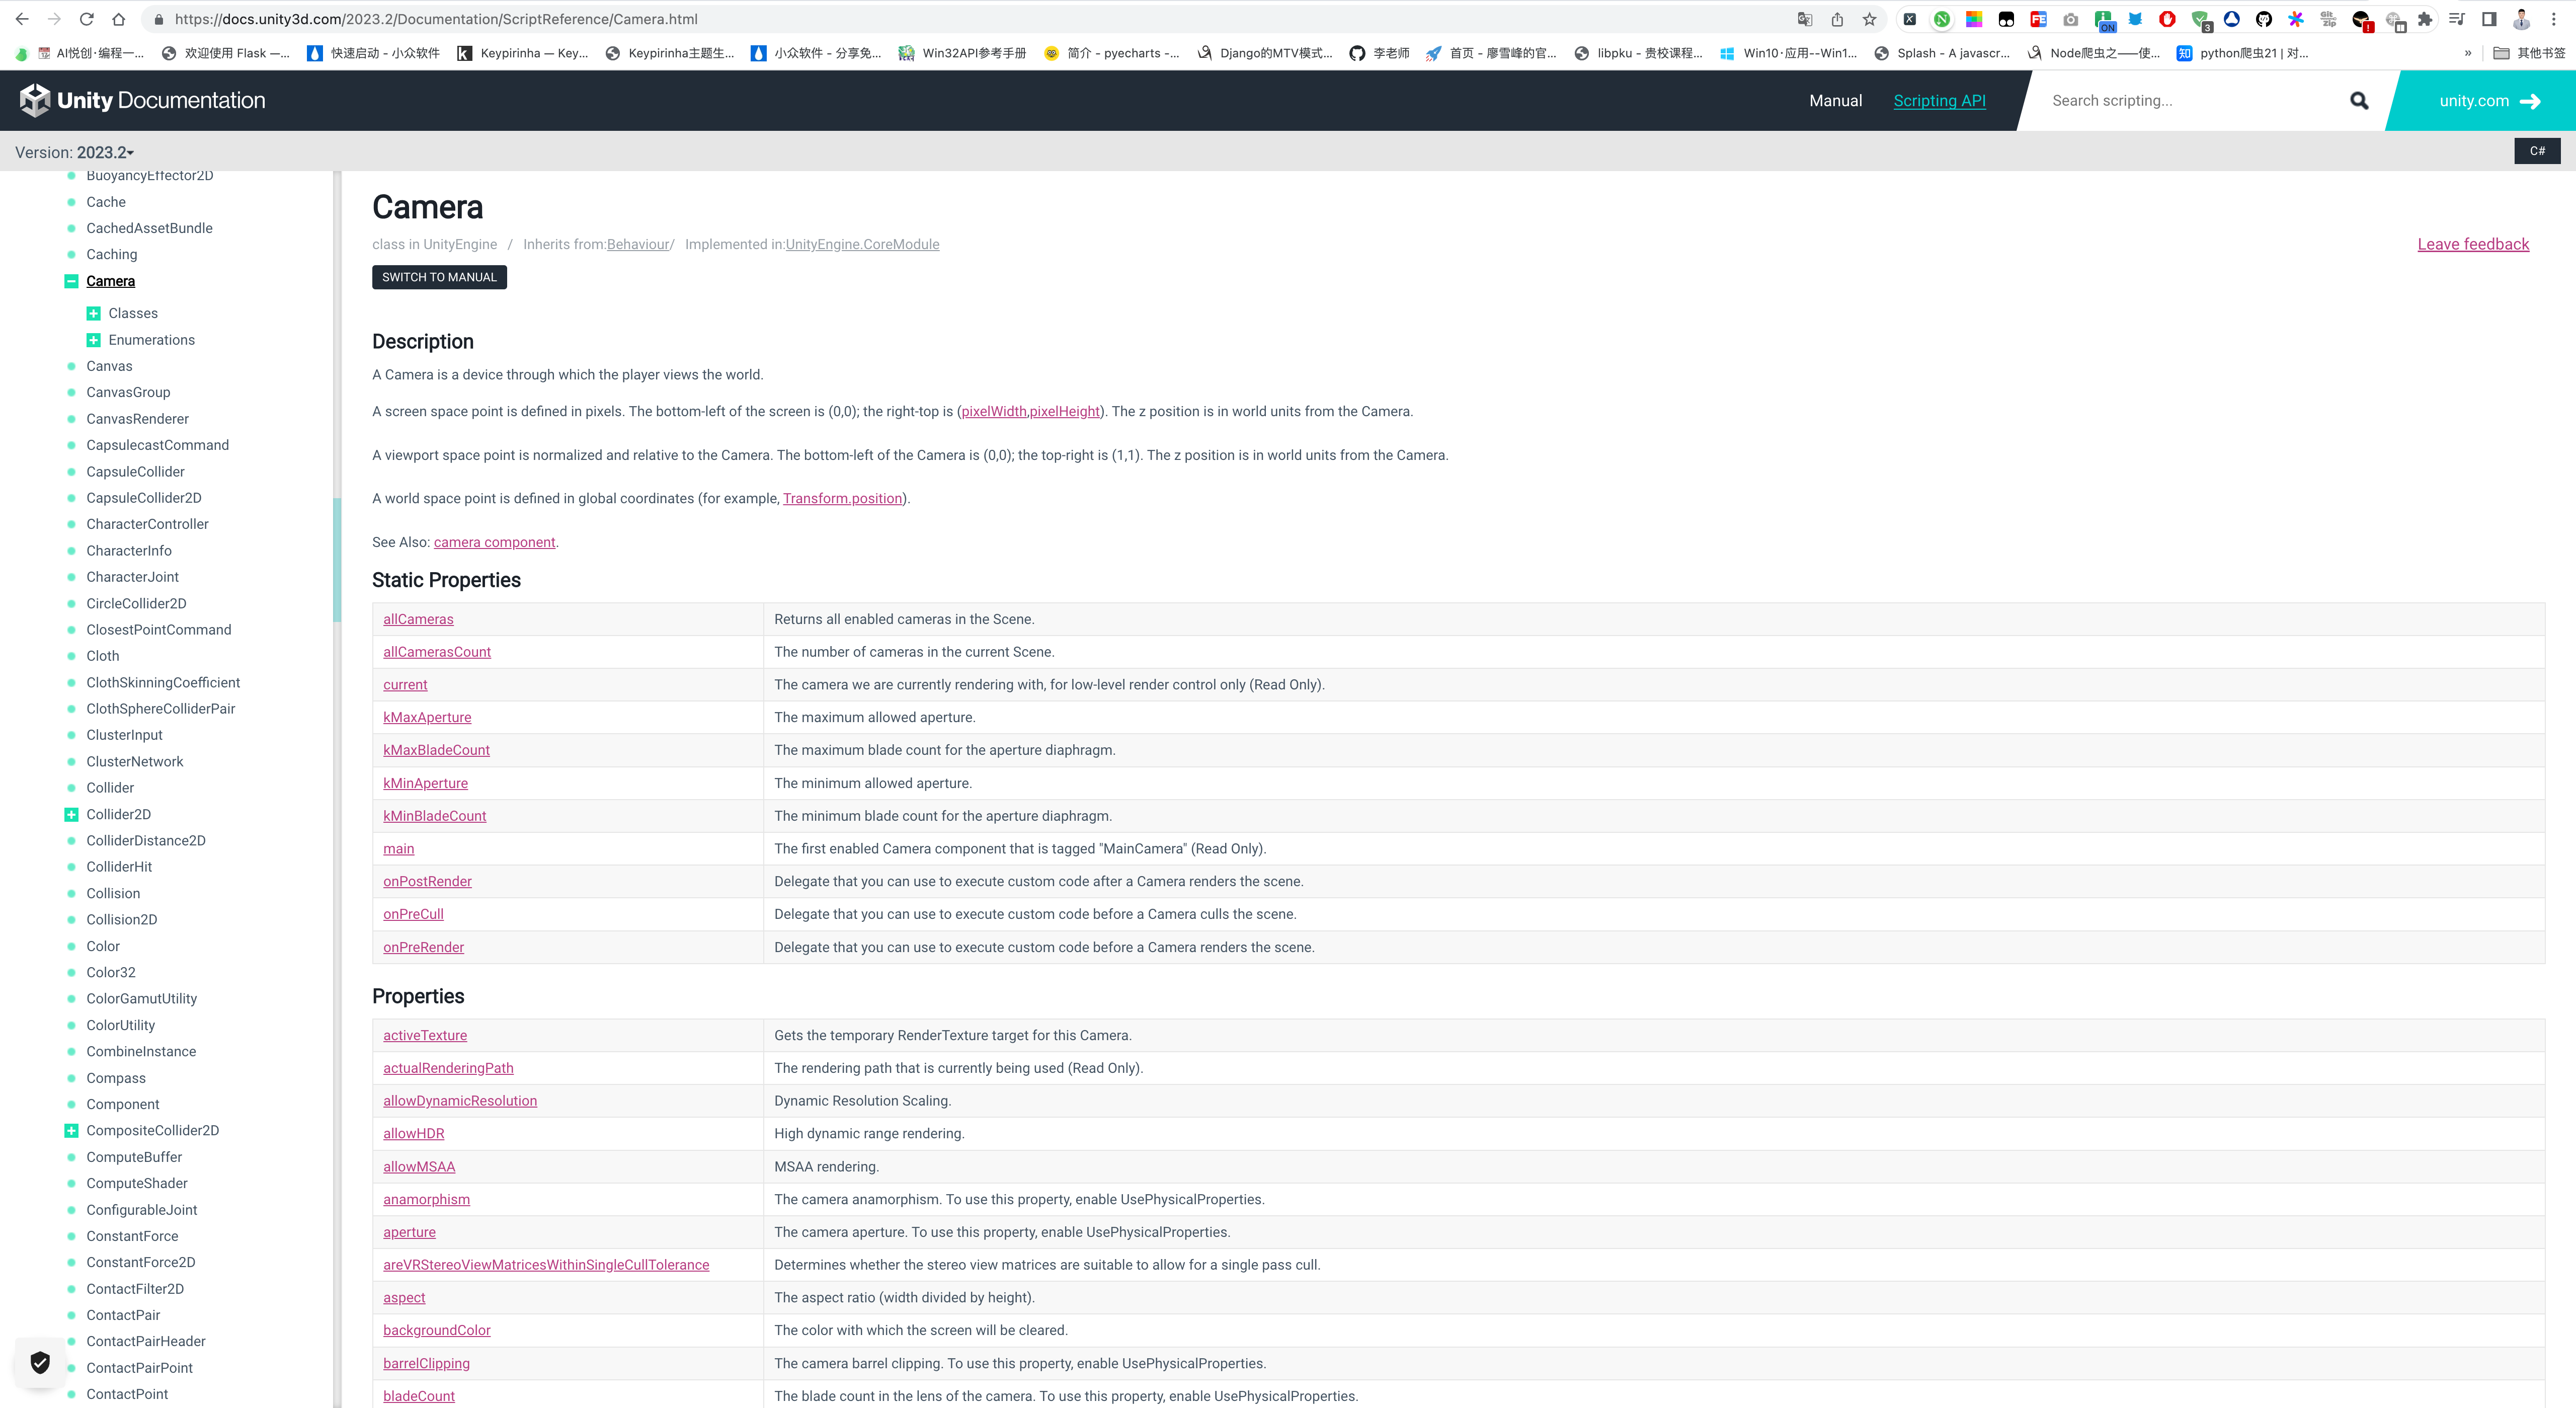Open the blue cat extension icon
This screenshot has width=2576, height=1408.
pos(2135,19)
